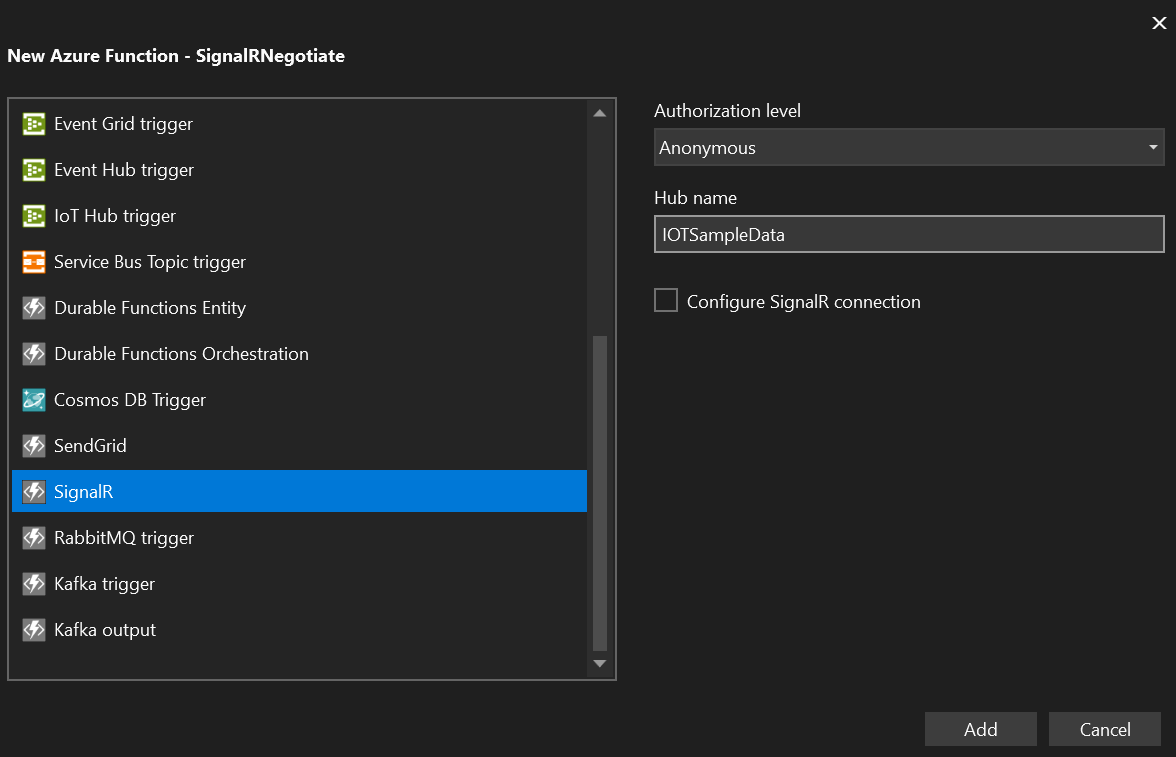Click the IoT Hub trigger icon
1176x757 pixels.
[34, 216]
